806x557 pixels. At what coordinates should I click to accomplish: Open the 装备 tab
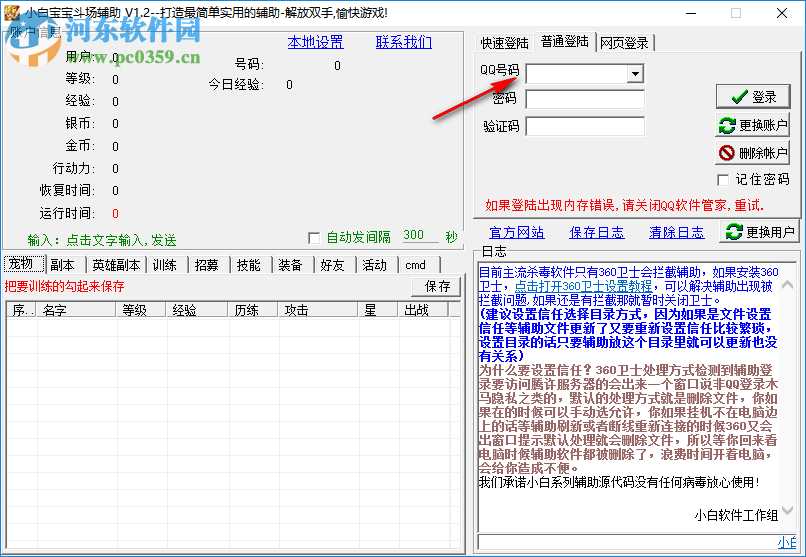[290, 265]
